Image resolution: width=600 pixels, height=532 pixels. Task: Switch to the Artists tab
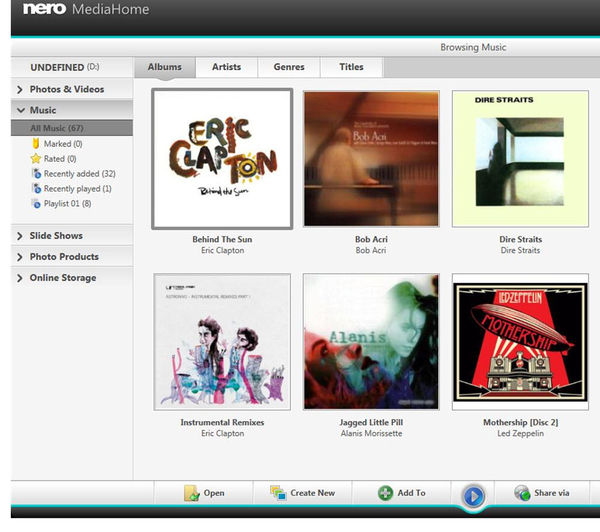(227, 67)
